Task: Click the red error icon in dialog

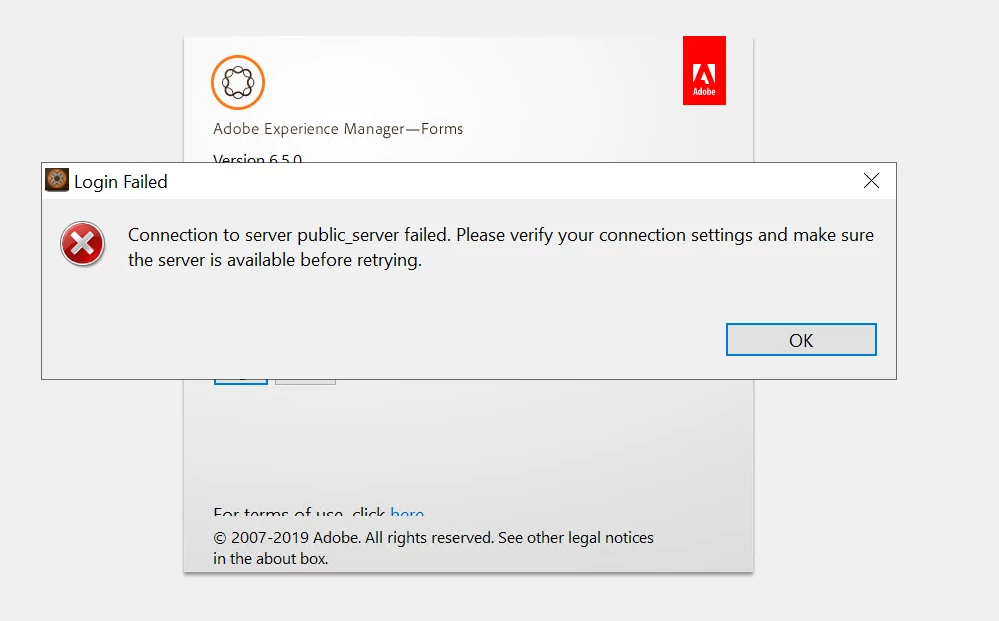Action: coord(82,244)
